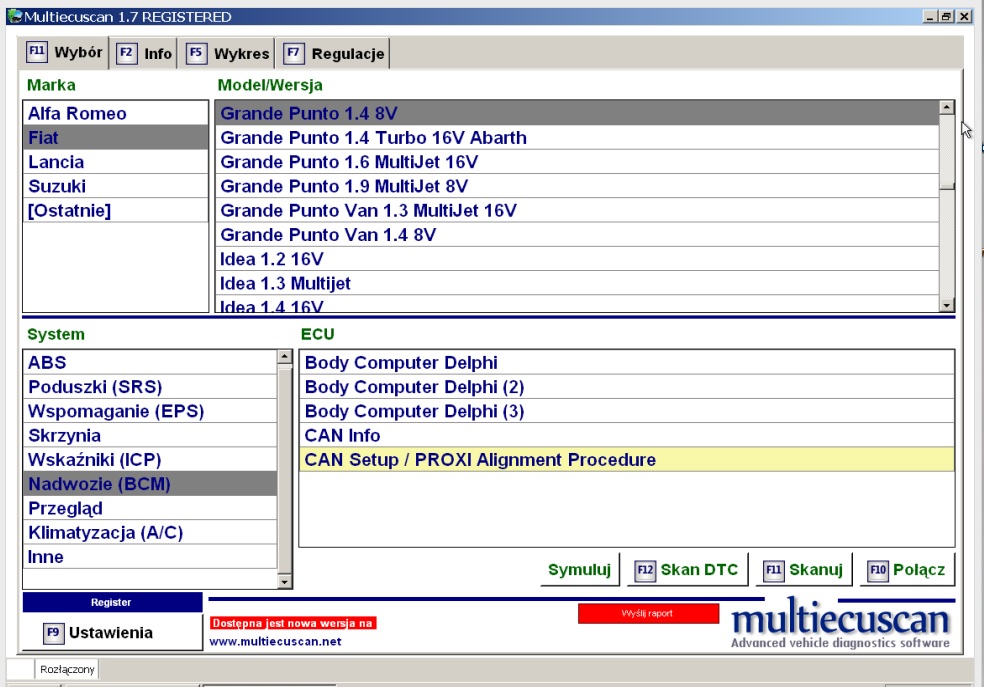Click the Multiecuscan title bar app icon
Screen dimensions: 984x687
pos(12,17)
